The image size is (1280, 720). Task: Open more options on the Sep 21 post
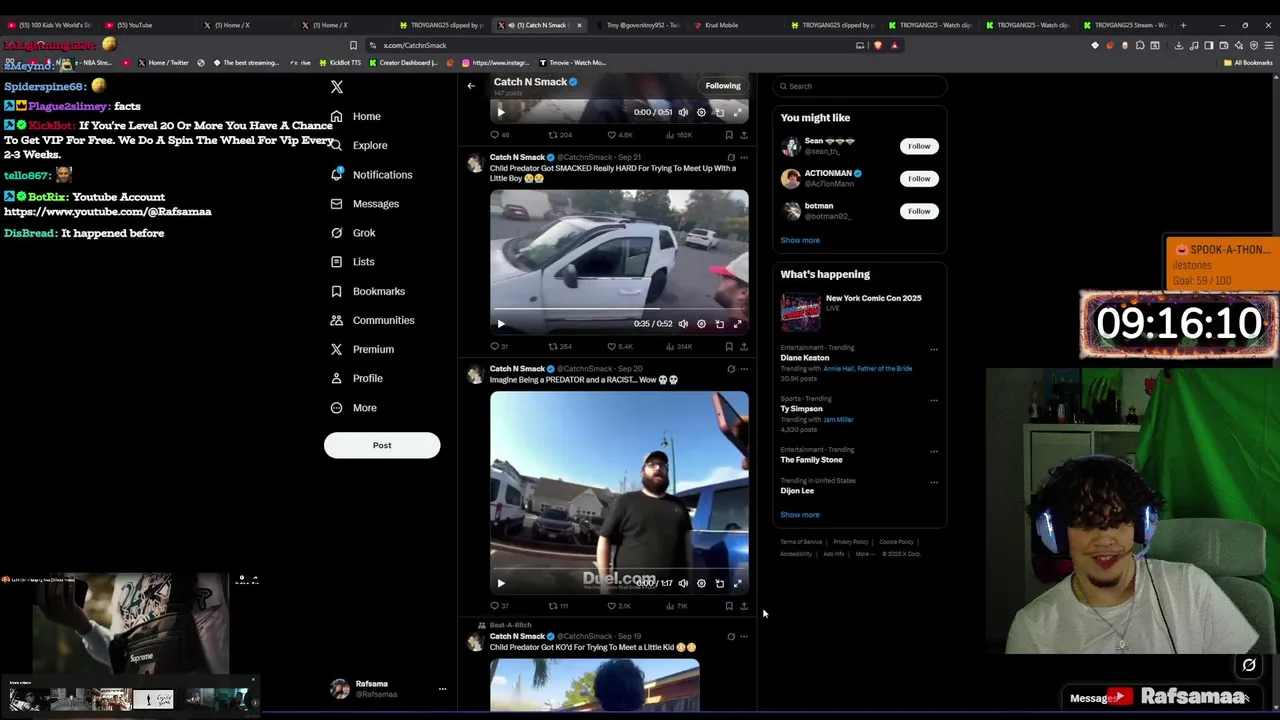click(x=743, y=157)
